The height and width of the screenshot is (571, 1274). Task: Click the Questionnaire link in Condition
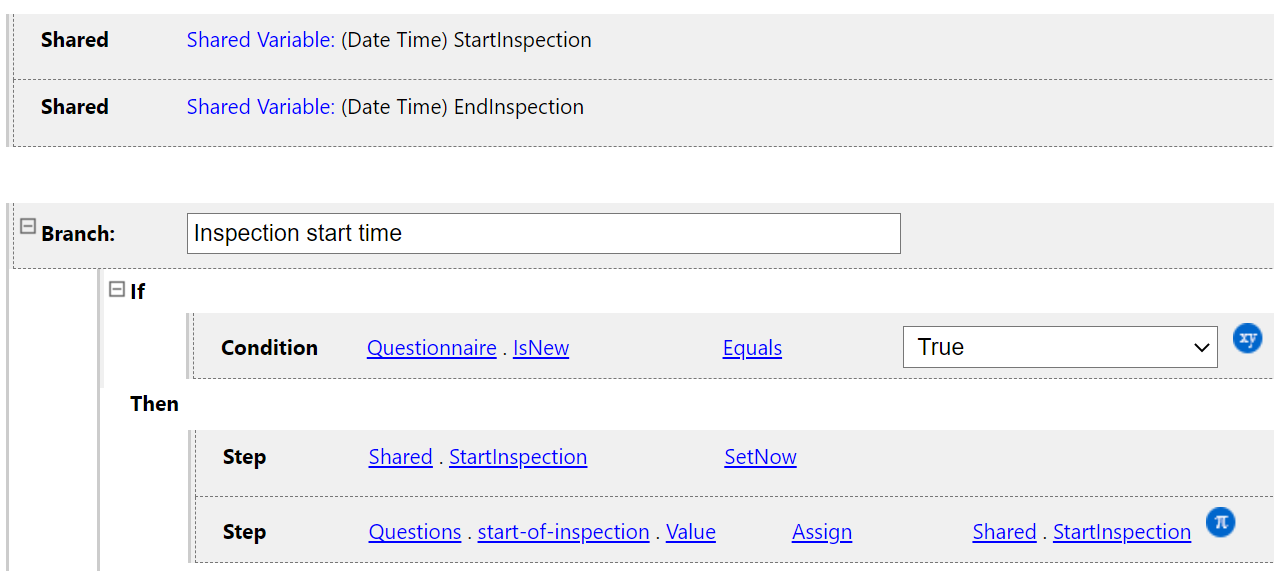click(x=431, y=348)
